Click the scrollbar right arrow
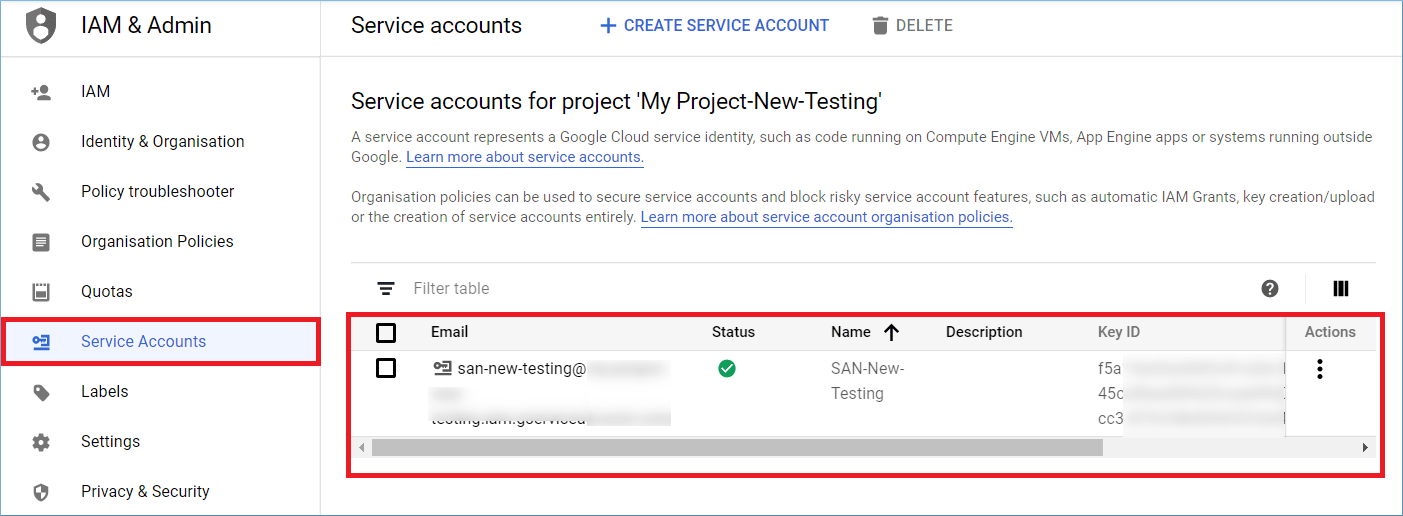 [1365, 448]
